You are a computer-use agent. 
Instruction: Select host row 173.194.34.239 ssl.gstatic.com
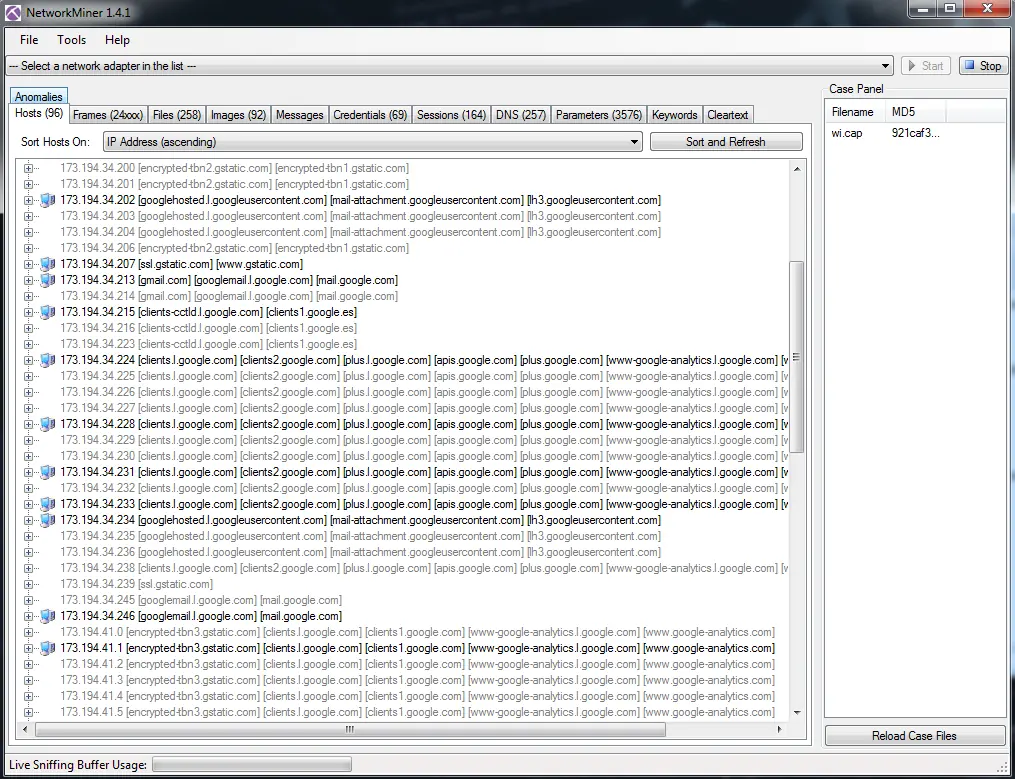click(x=137, y=584)
